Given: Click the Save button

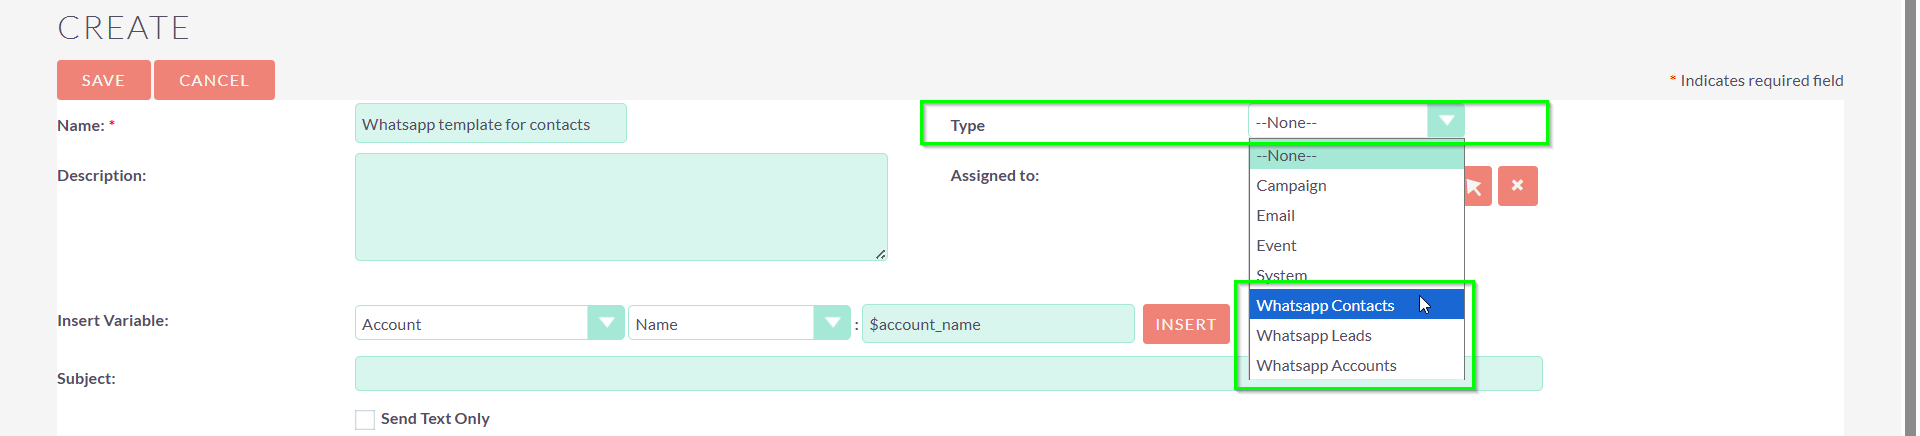Looking at the screenshot, I should [x=103, y=80].
